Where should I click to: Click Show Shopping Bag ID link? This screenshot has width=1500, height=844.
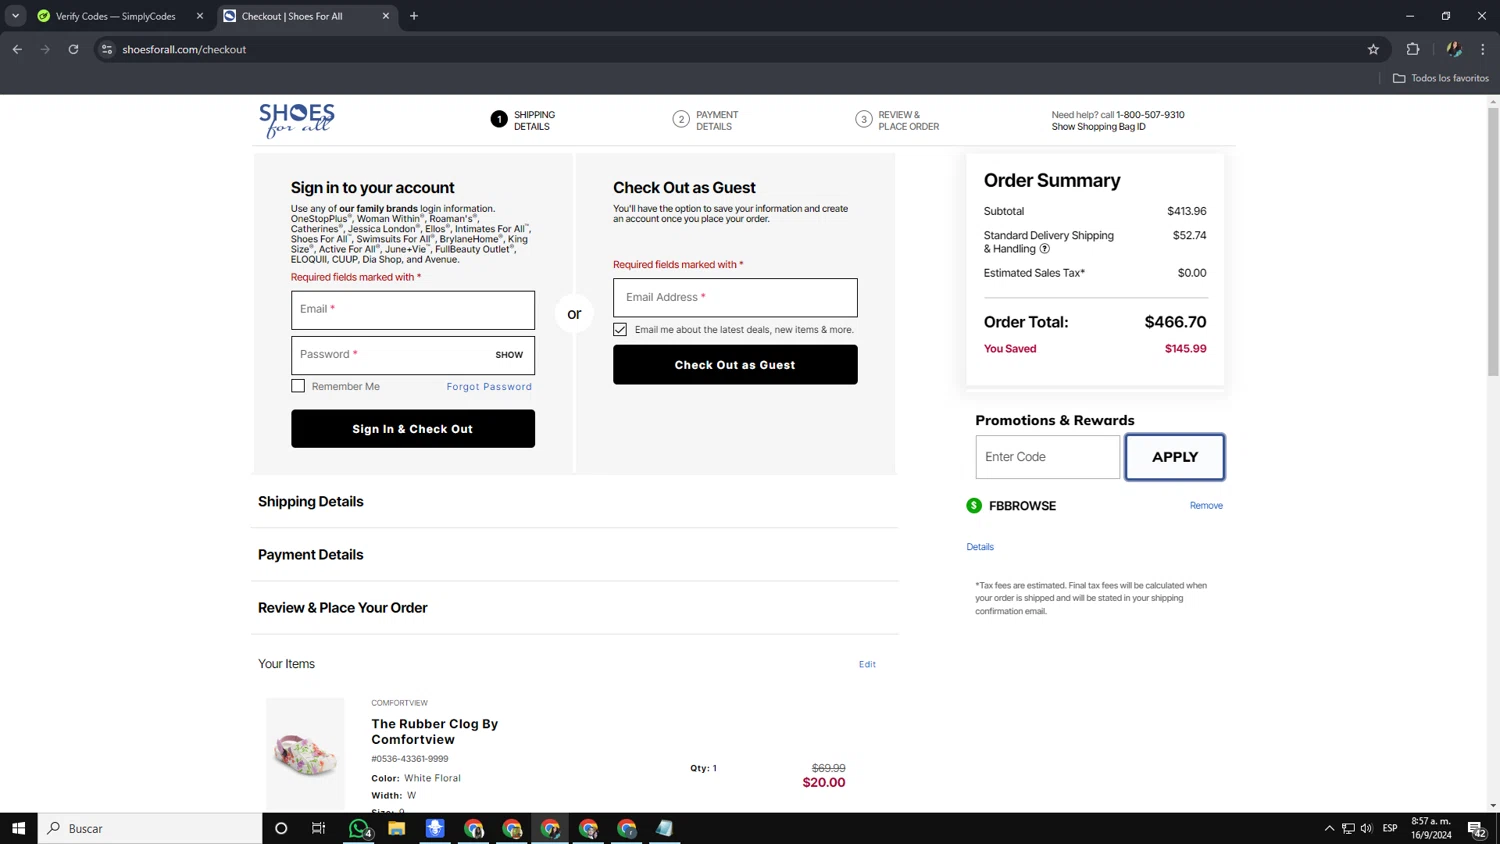(1098, 127)
